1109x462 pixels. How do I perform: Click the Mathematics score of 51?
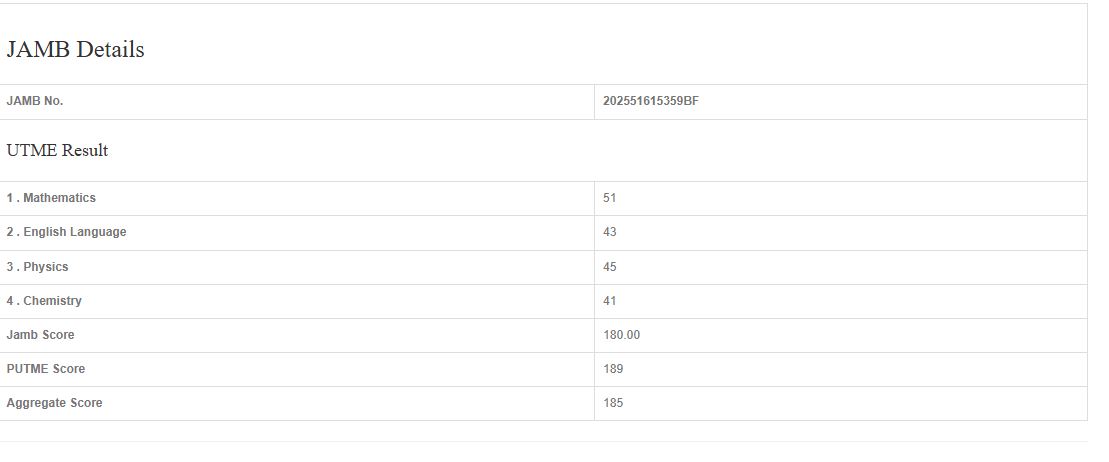point(610,198)
